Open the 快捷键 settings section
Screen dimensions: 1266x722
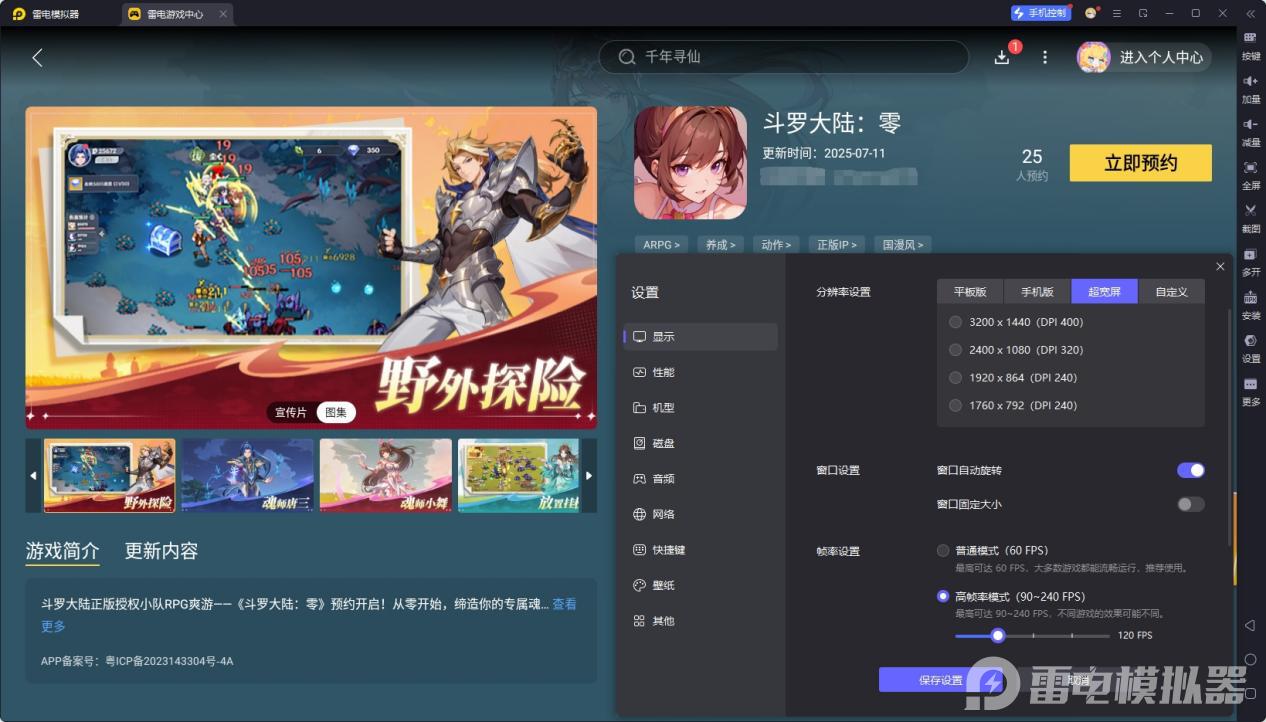pyautogui.click(x=700, y=550)
